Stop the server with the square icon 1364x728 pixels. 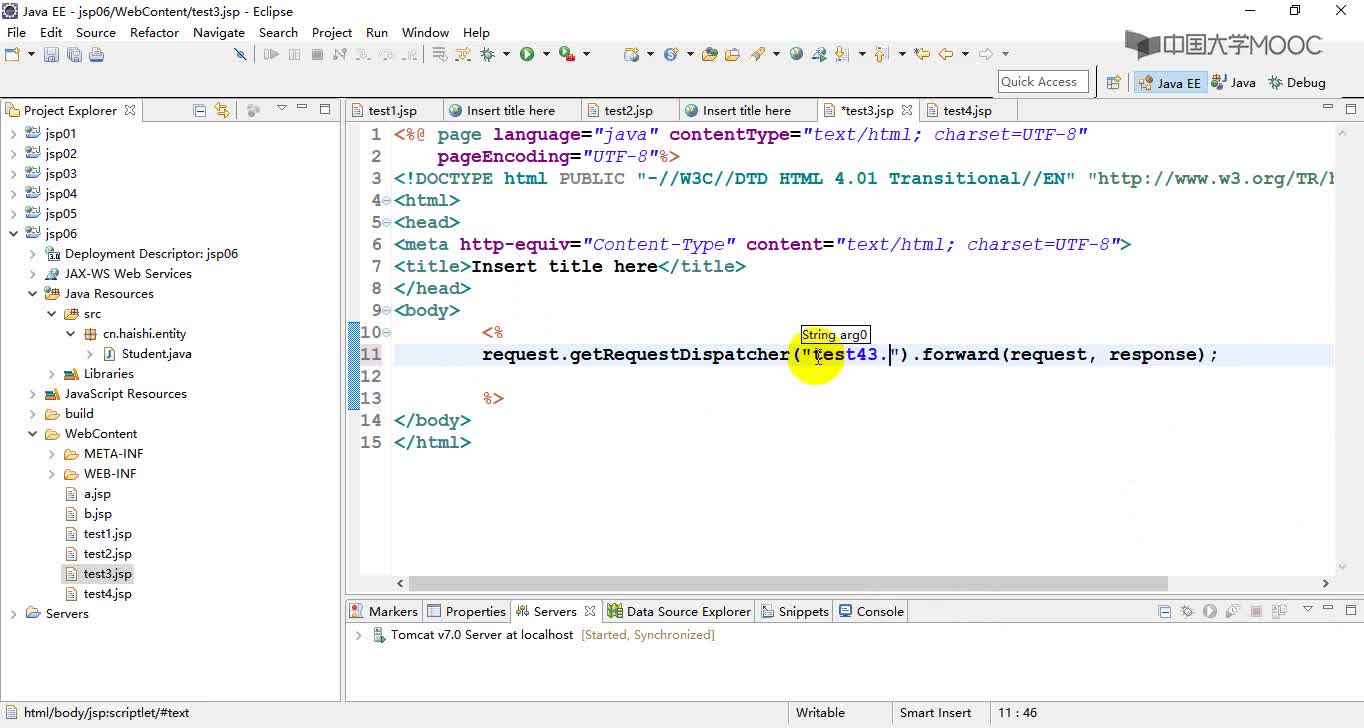1255,611
